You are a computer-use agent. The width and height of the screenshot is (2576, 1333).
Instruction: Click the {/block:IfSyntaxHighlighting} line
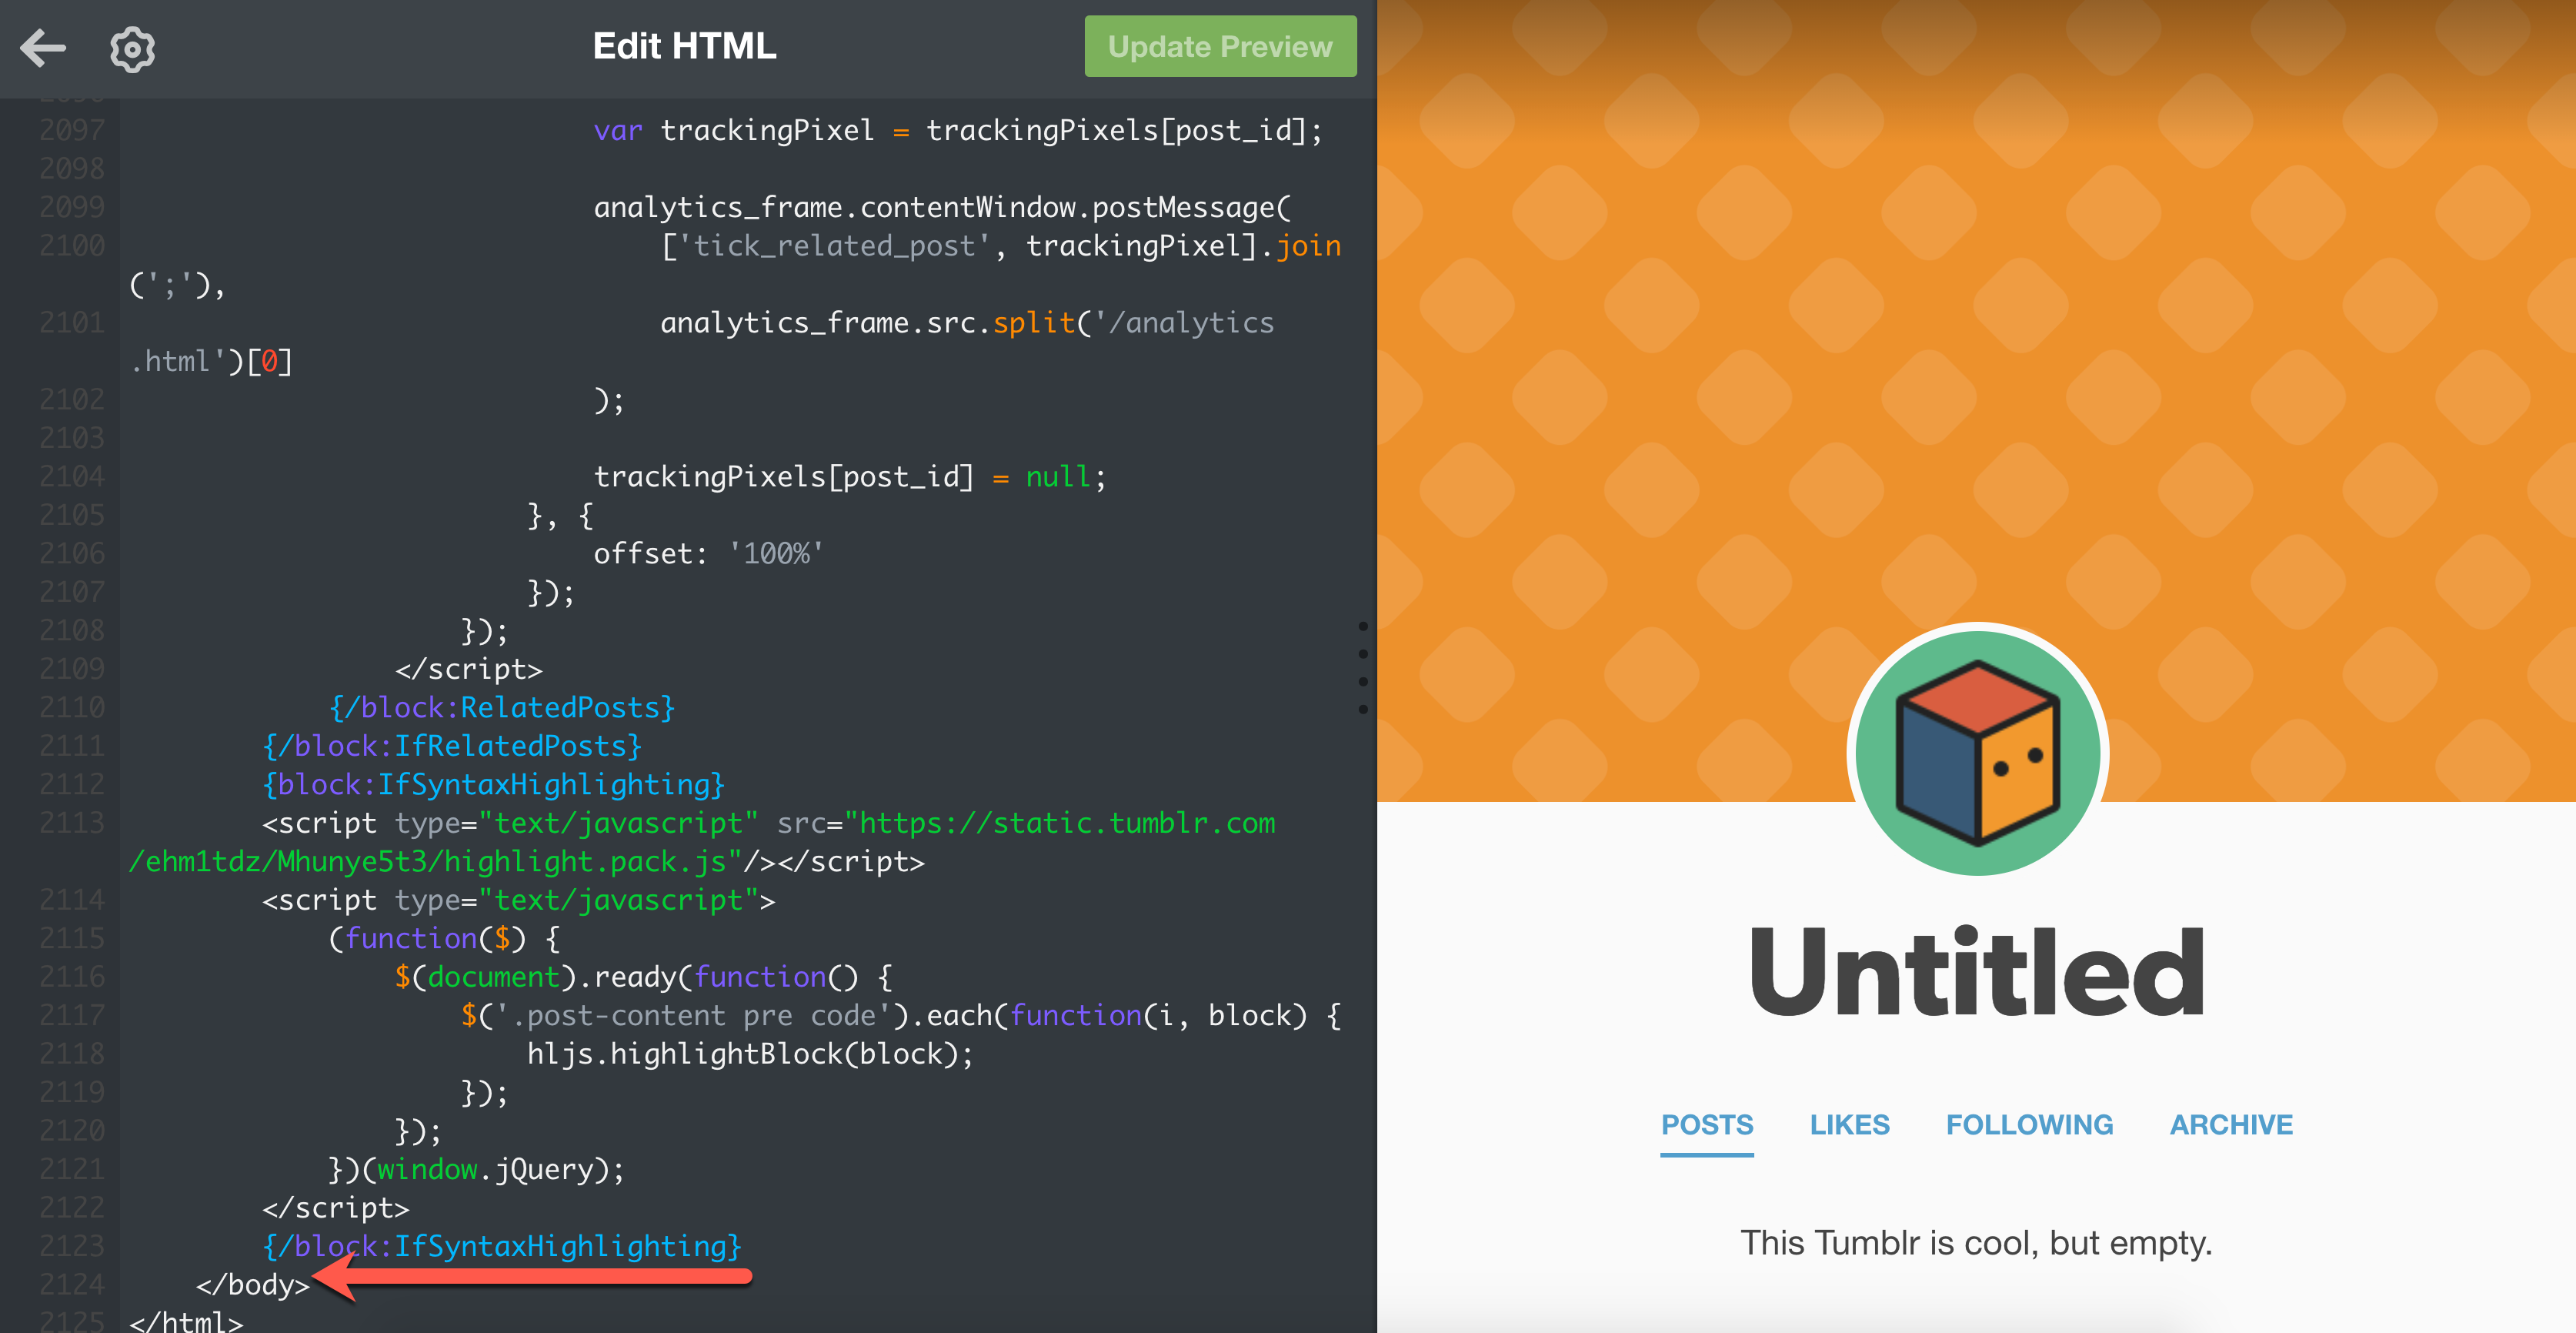pos(501,1246)
